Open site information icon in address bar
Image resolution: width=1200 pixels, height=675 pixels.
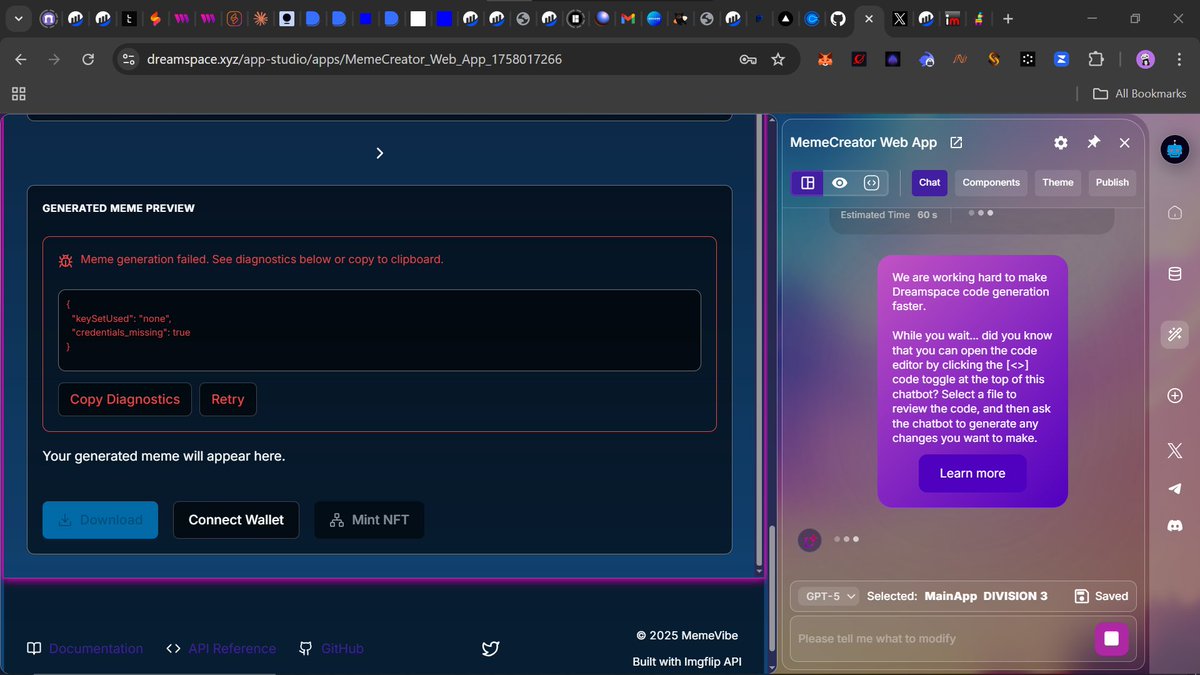(128, 59)
